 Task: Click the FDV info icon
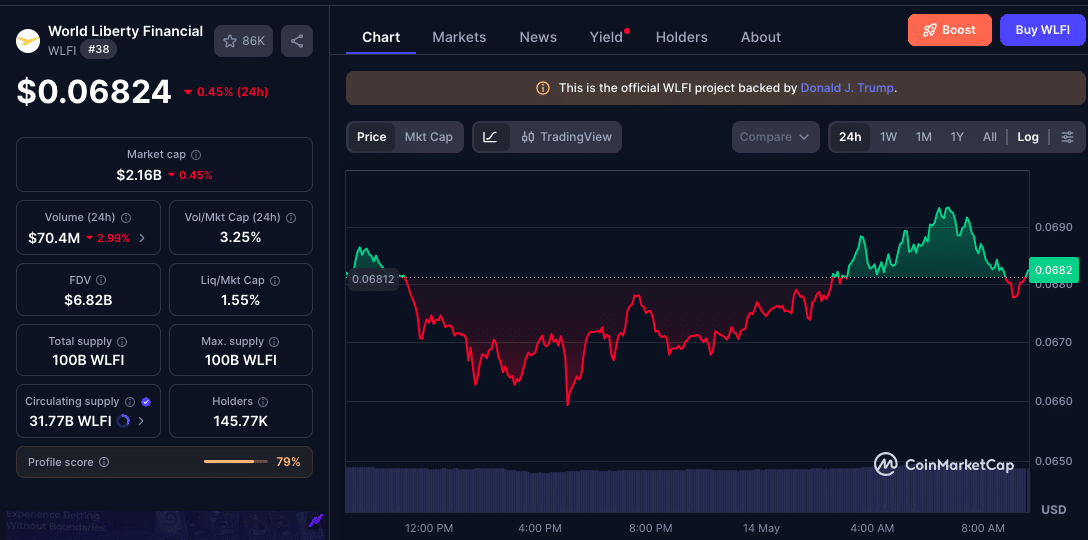tap(101, 280)
